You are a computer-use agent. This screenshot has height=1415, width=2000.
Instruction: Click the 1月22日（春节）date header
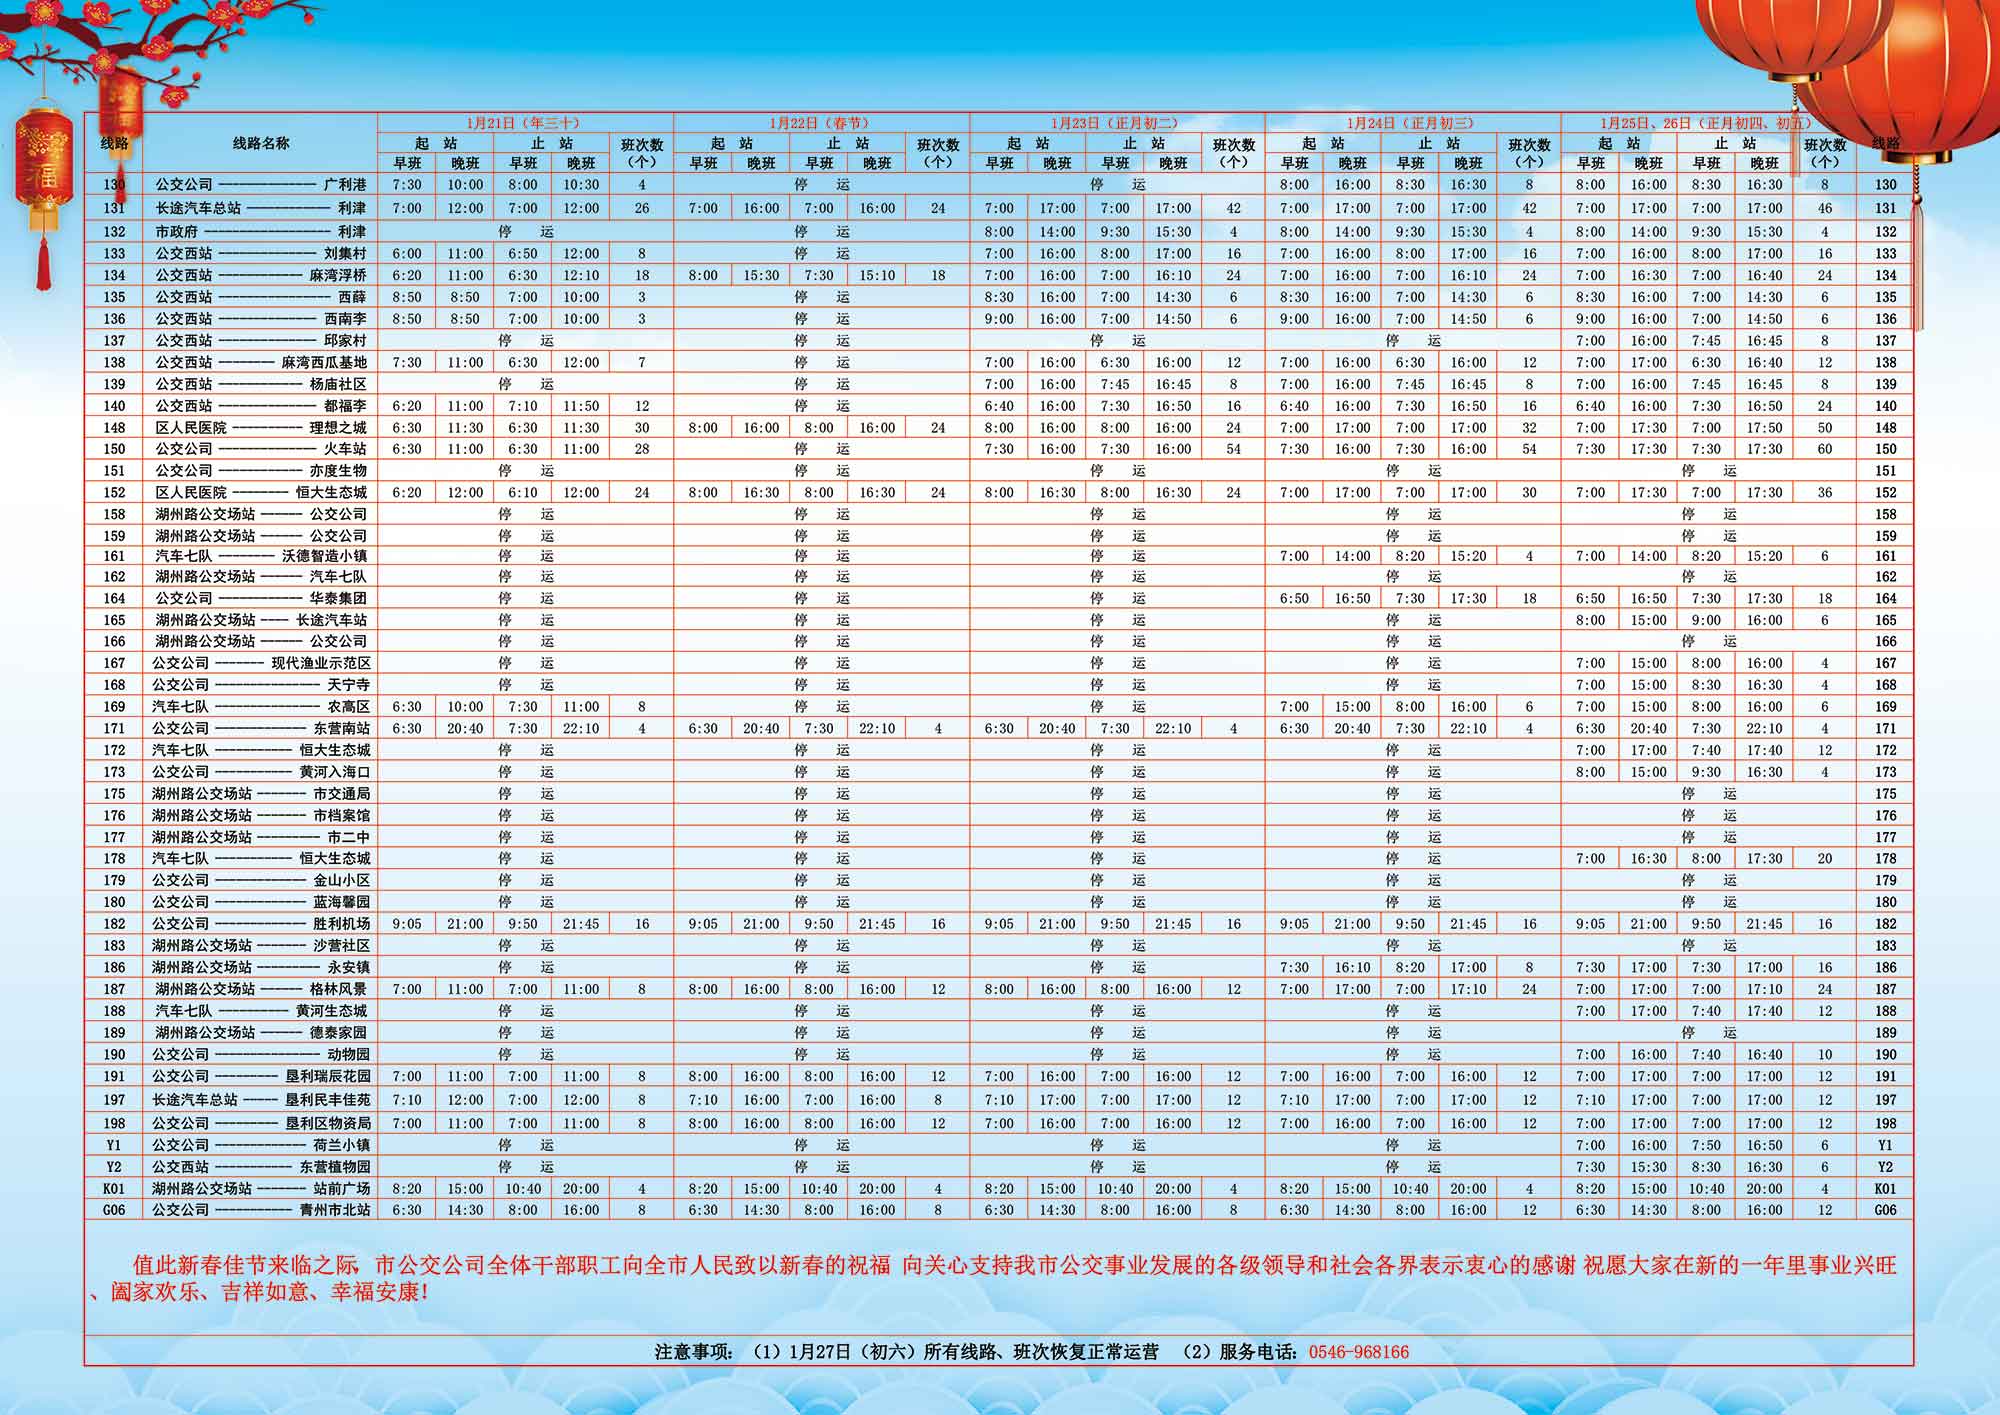[820, 123]
